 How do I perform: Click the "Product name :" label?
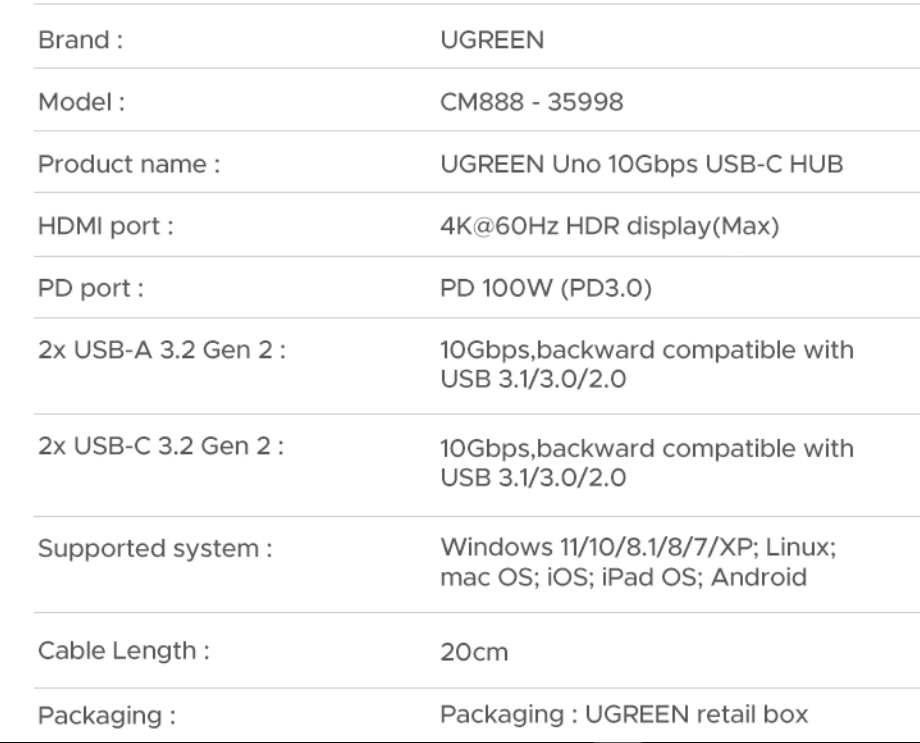(128, 163)
